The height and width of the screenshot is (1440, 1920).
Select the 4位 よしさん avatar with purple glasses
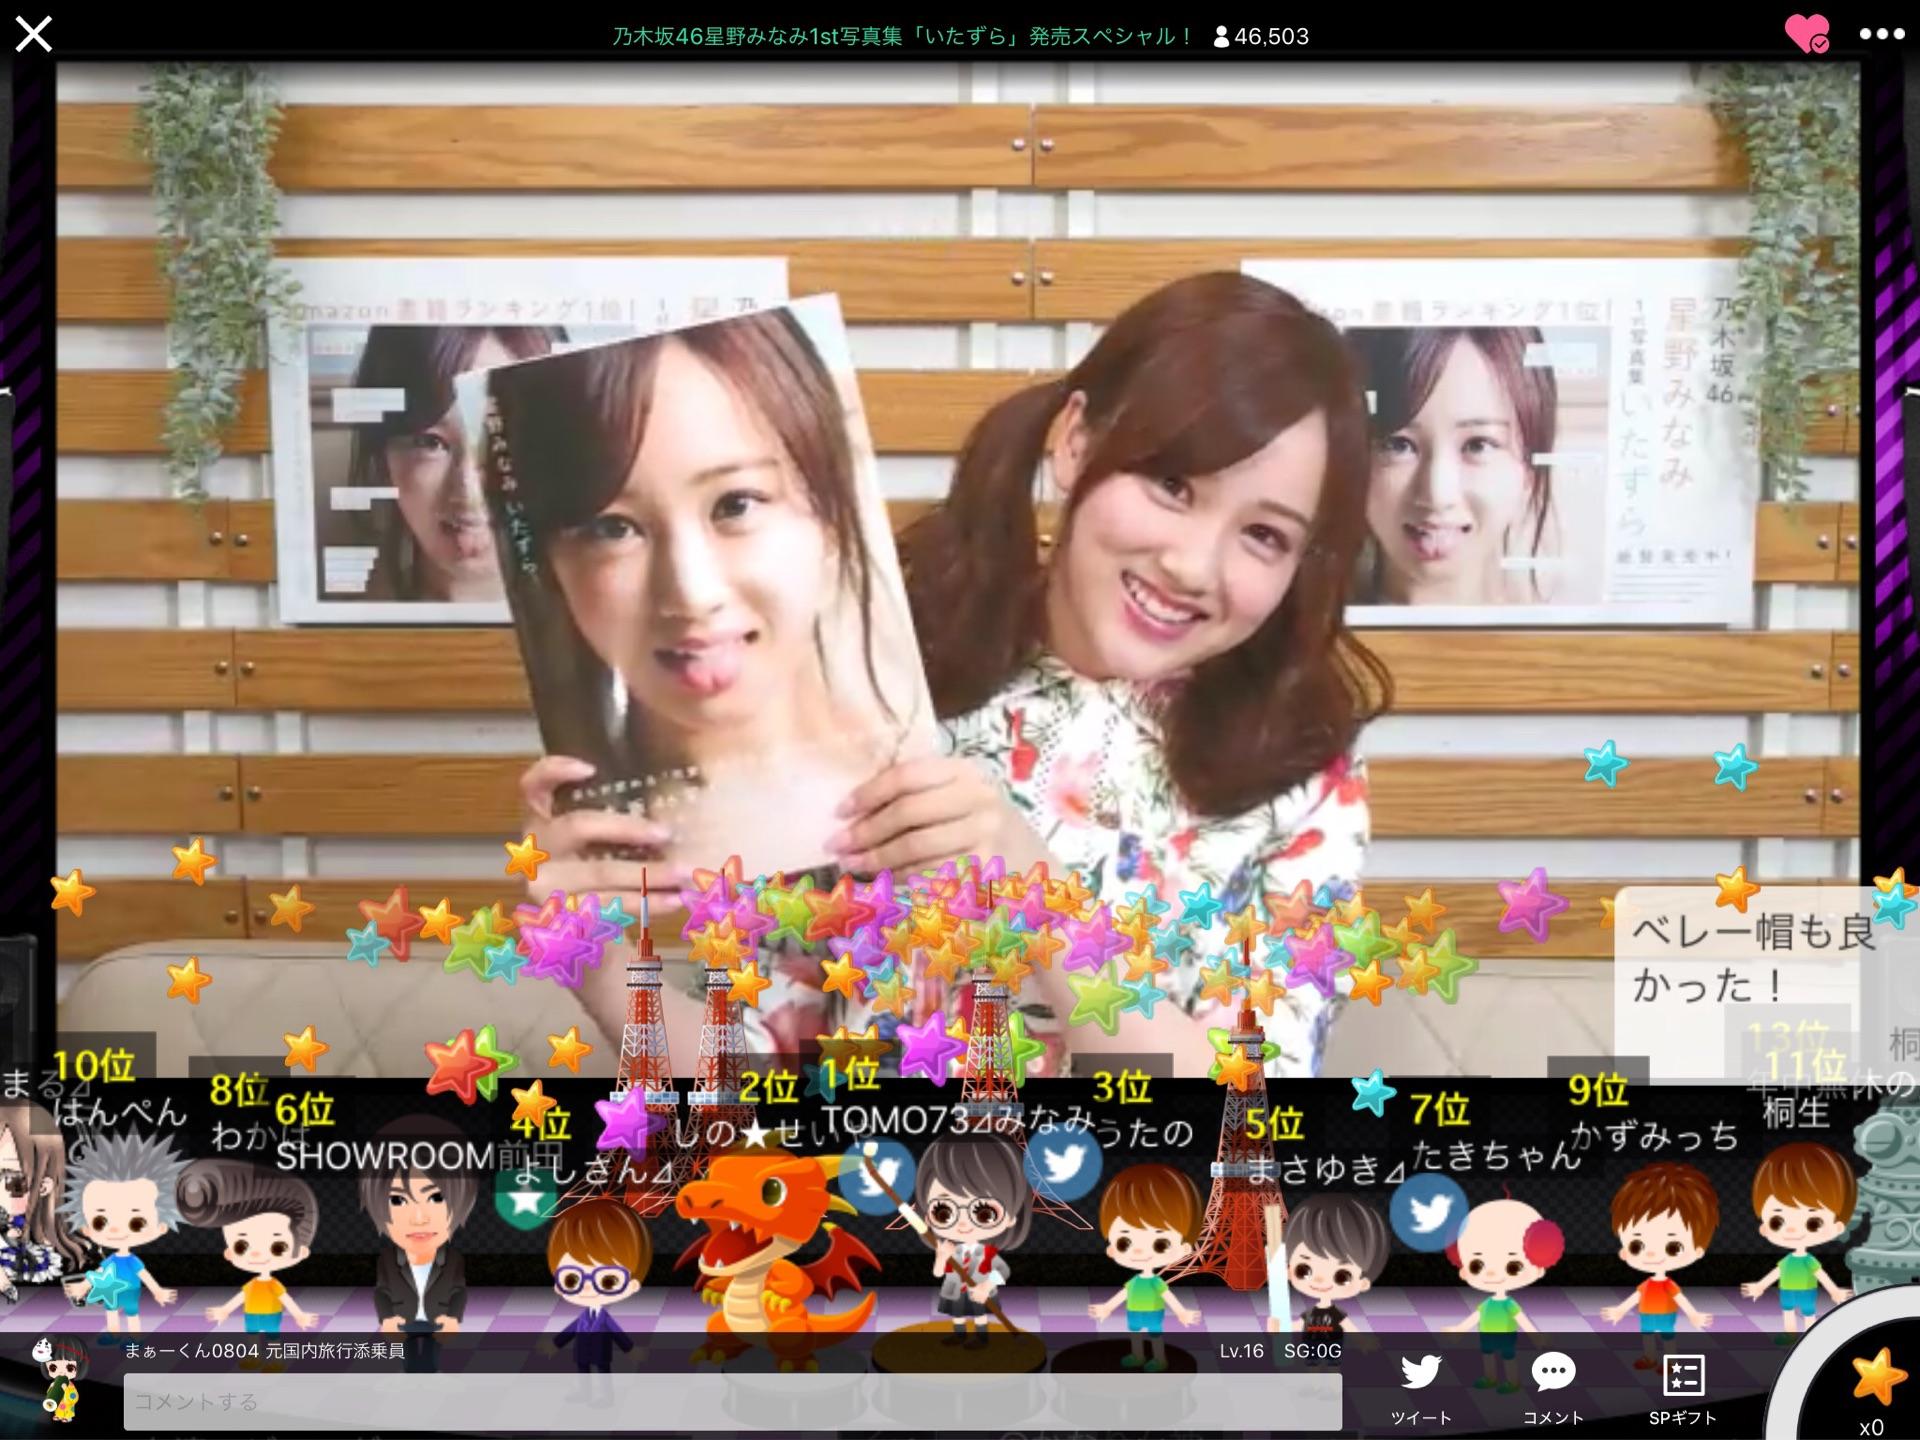[x=595, y=1285]
